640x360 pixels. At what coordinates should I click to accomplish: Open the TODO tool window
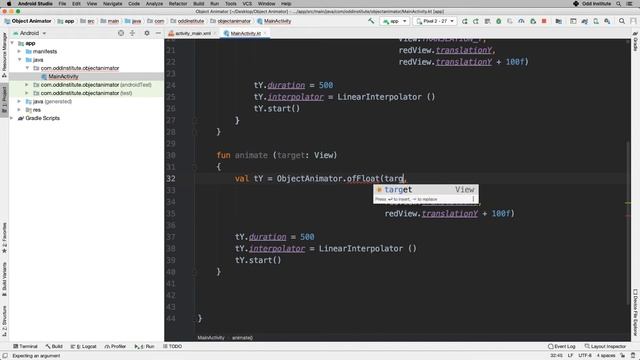pyautogui.click(x=172, y=346)
